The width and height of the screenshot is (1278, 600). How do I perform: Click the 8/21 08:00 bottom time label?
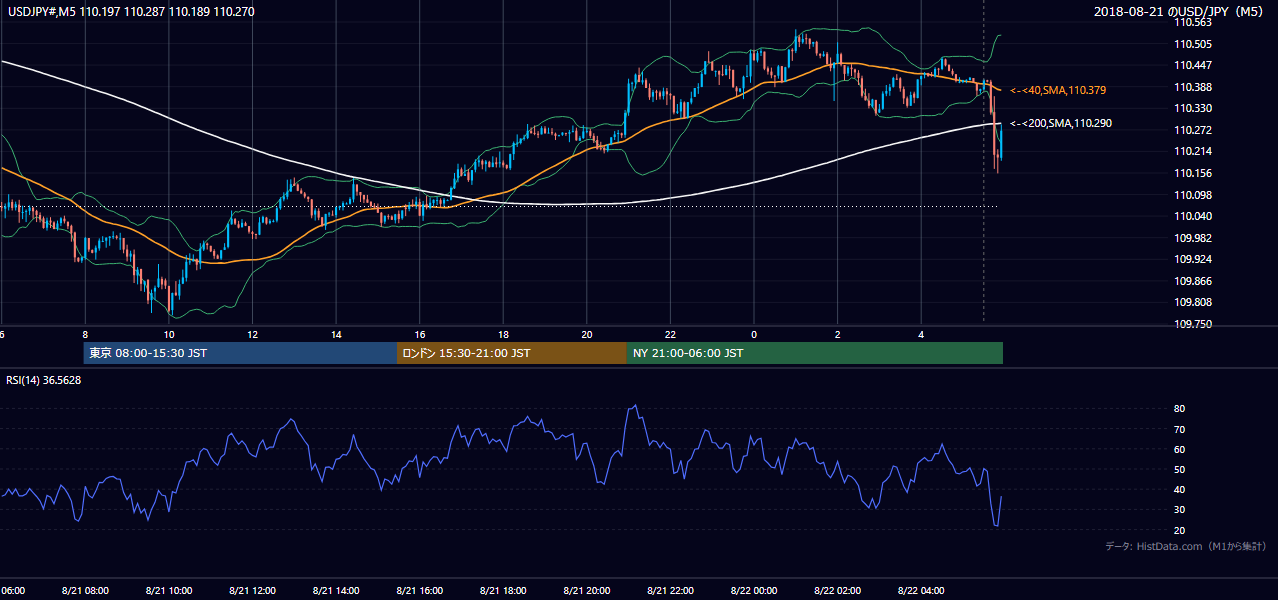pos(86,591)
